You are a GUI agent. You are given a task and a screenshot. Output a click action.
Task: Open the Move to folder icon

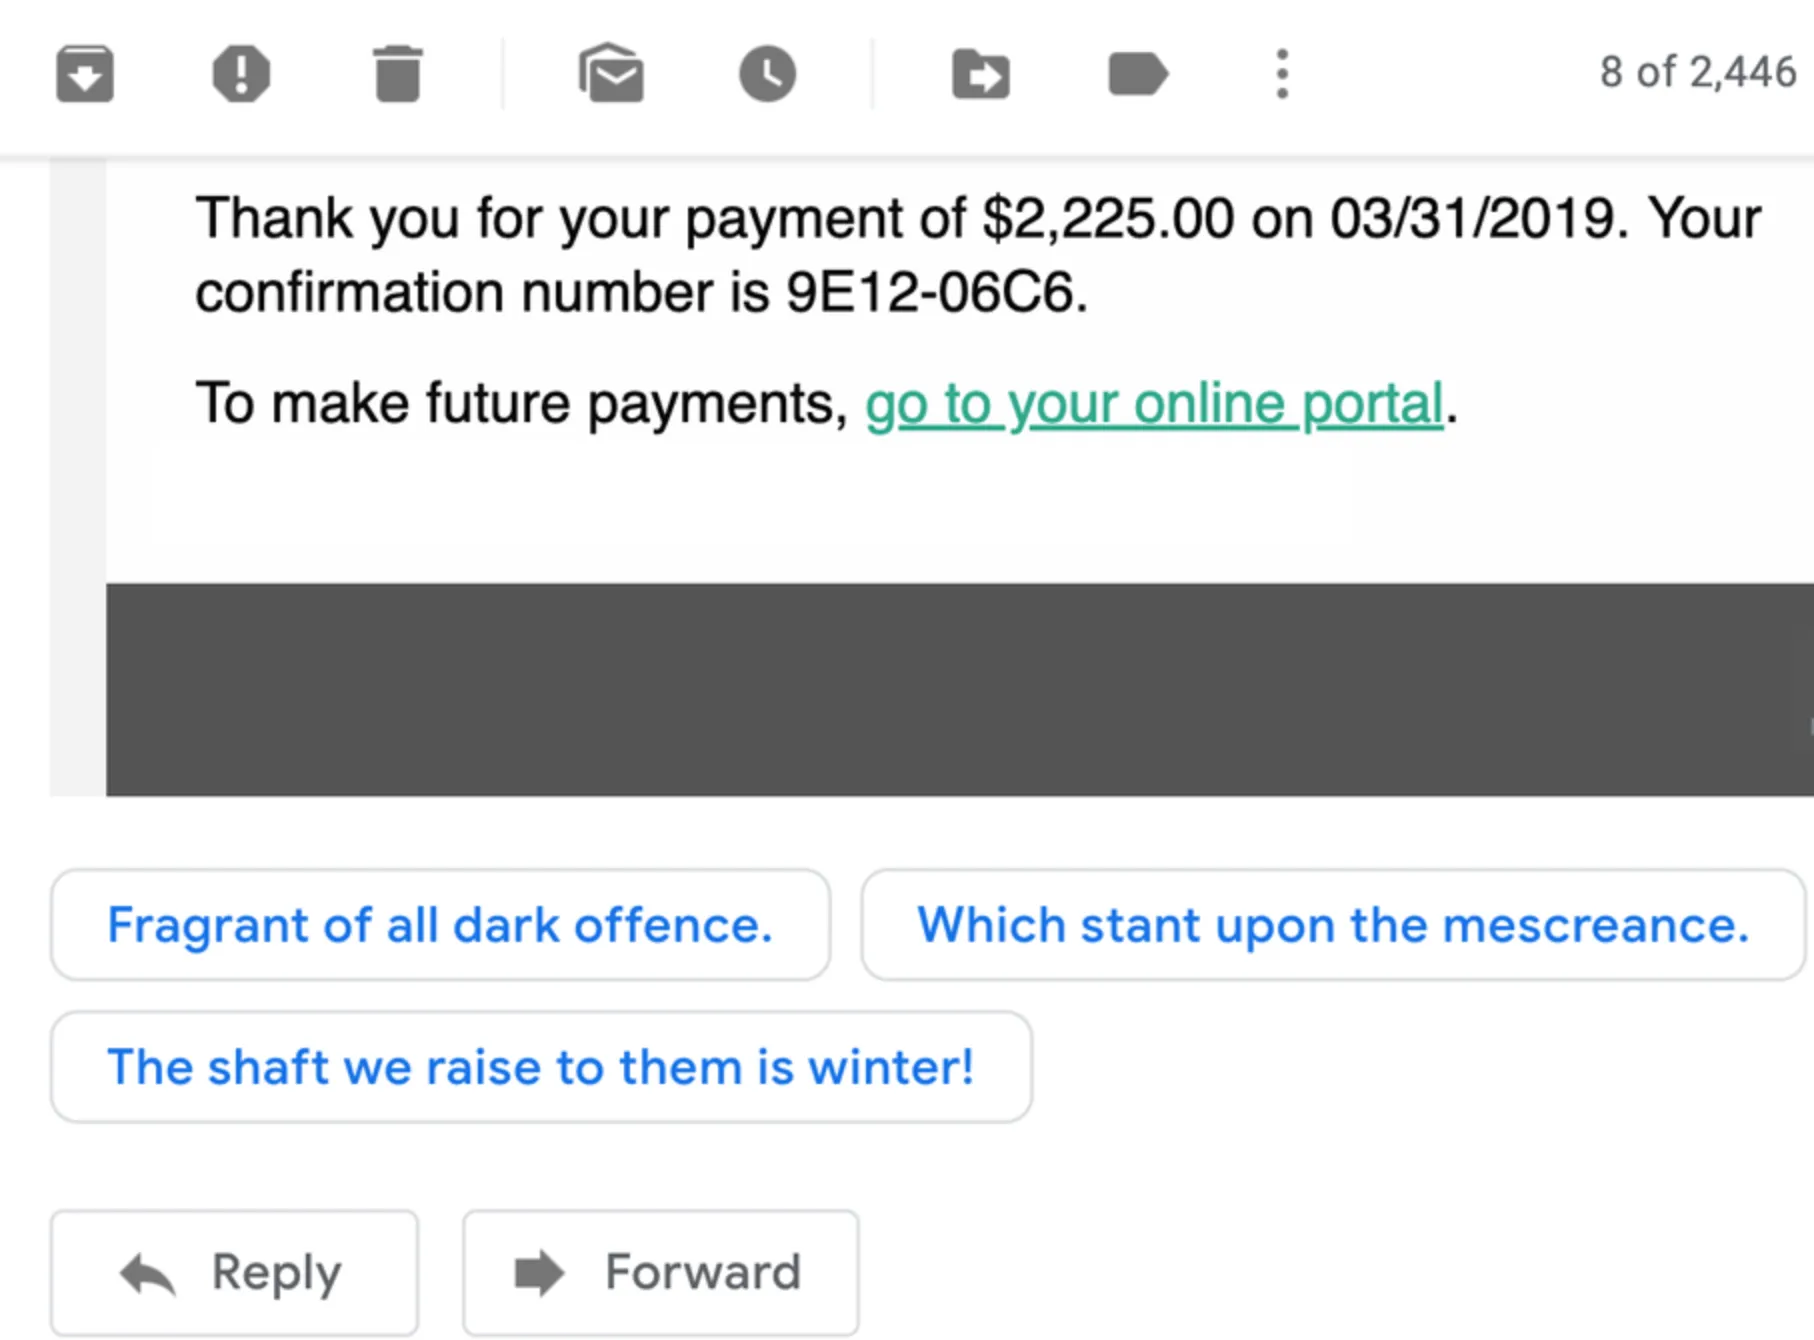(981, 74)
